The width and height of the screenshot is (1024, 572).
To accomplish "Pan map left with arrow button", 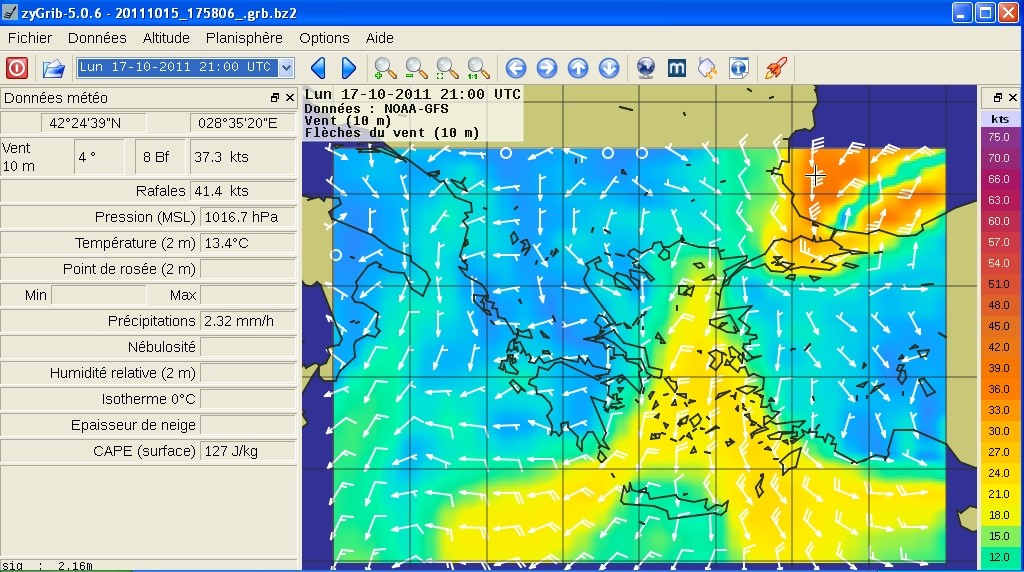I will tap(516, 68).
